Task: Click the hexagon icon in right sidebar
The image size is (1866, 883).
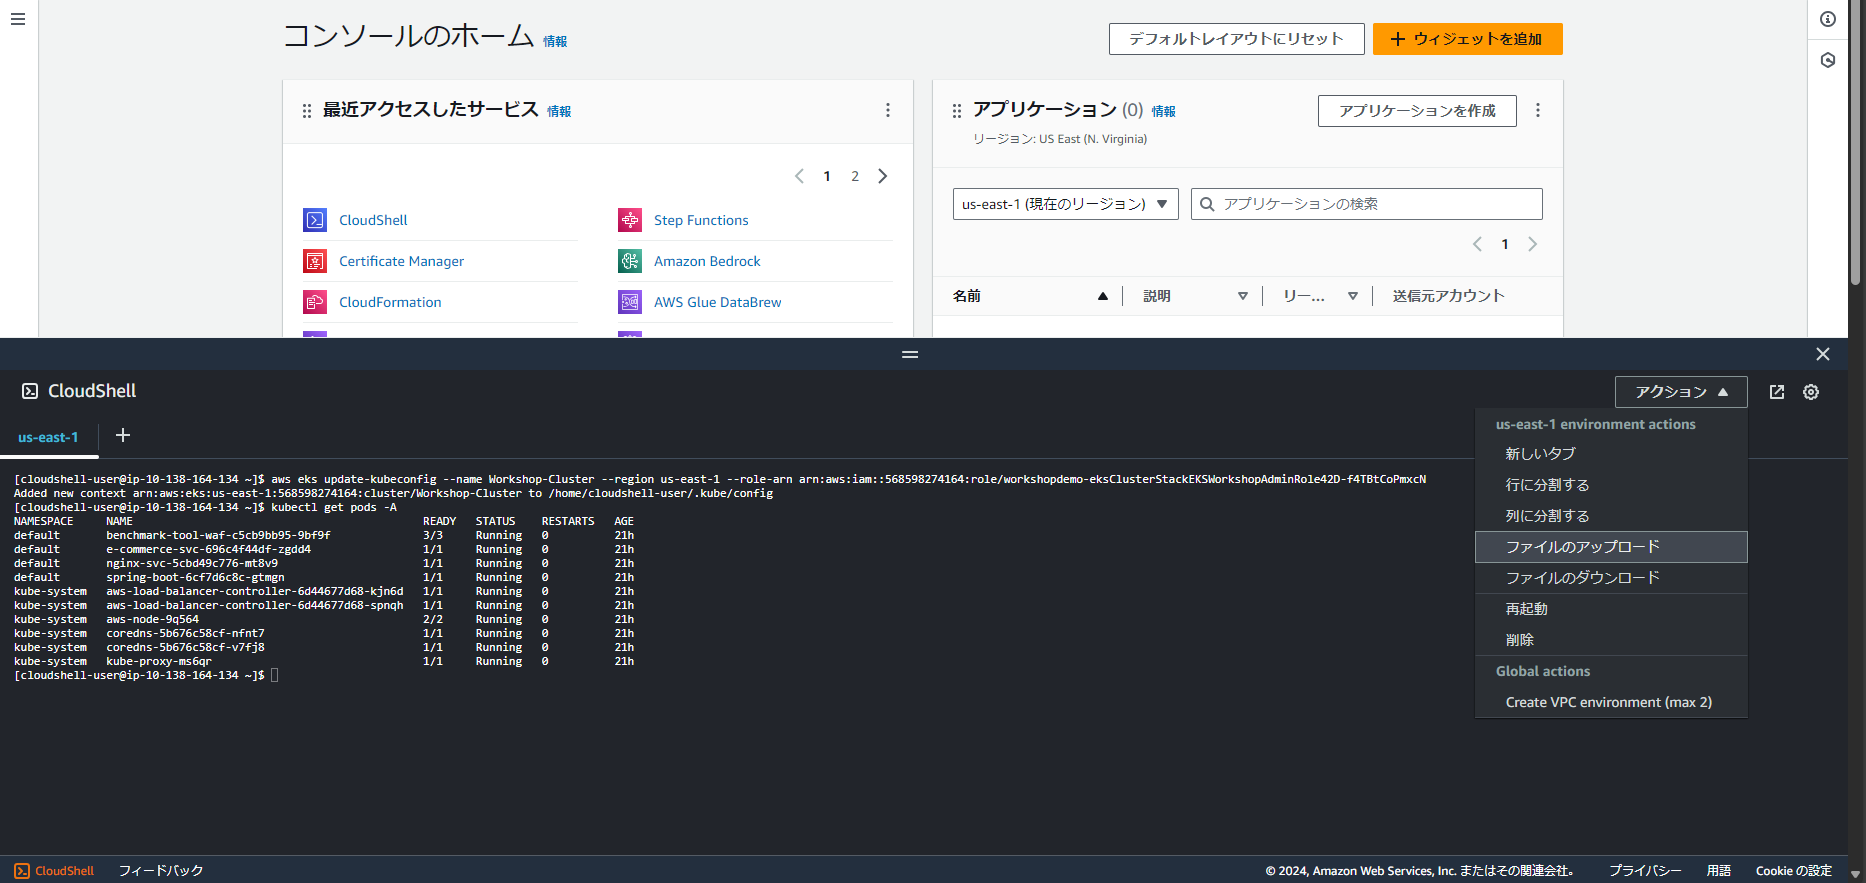Action: (x=1828, y=60)
